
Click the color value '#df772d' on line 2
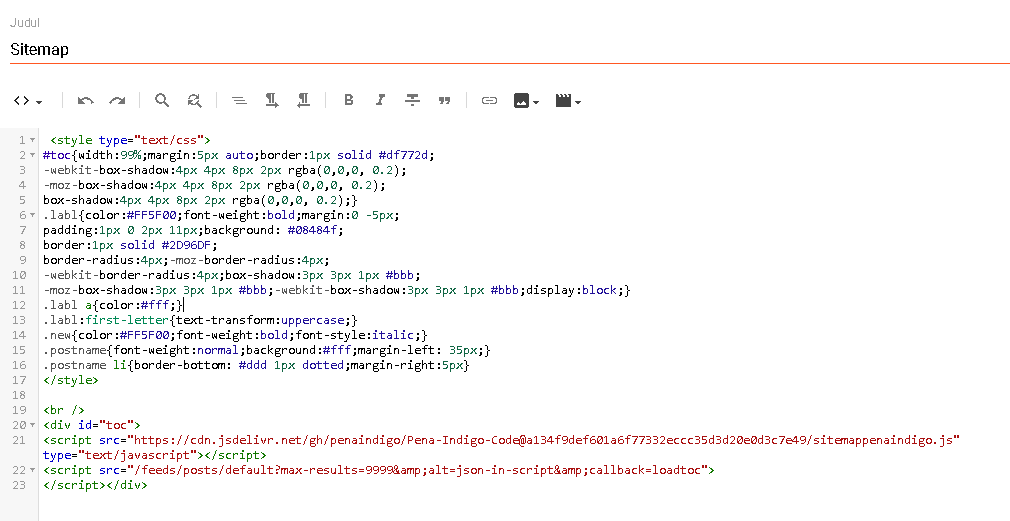[406, 155]
